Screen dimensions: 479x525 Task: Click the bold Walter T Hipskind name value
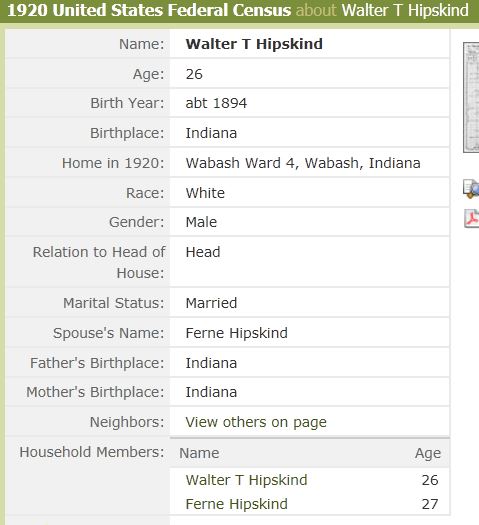254,44
